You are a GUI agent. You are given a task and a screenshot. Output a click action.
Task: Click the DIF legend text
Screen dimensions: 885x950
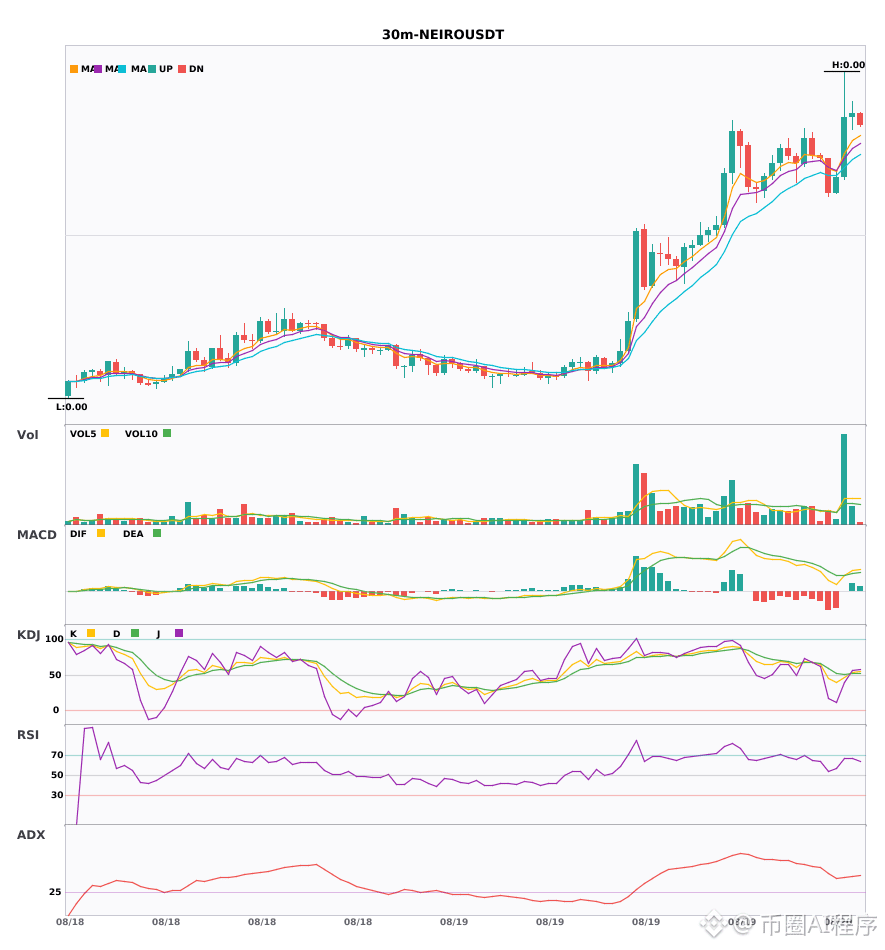(x=78, y=534)
